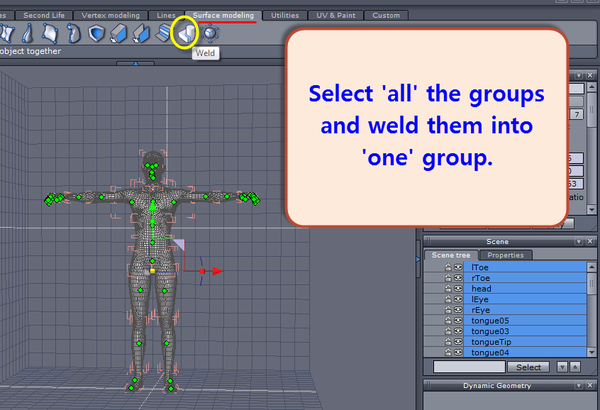Screen dimensions: 600x410
Task: Close the Scene panel
Action: (x=590, y=242)
